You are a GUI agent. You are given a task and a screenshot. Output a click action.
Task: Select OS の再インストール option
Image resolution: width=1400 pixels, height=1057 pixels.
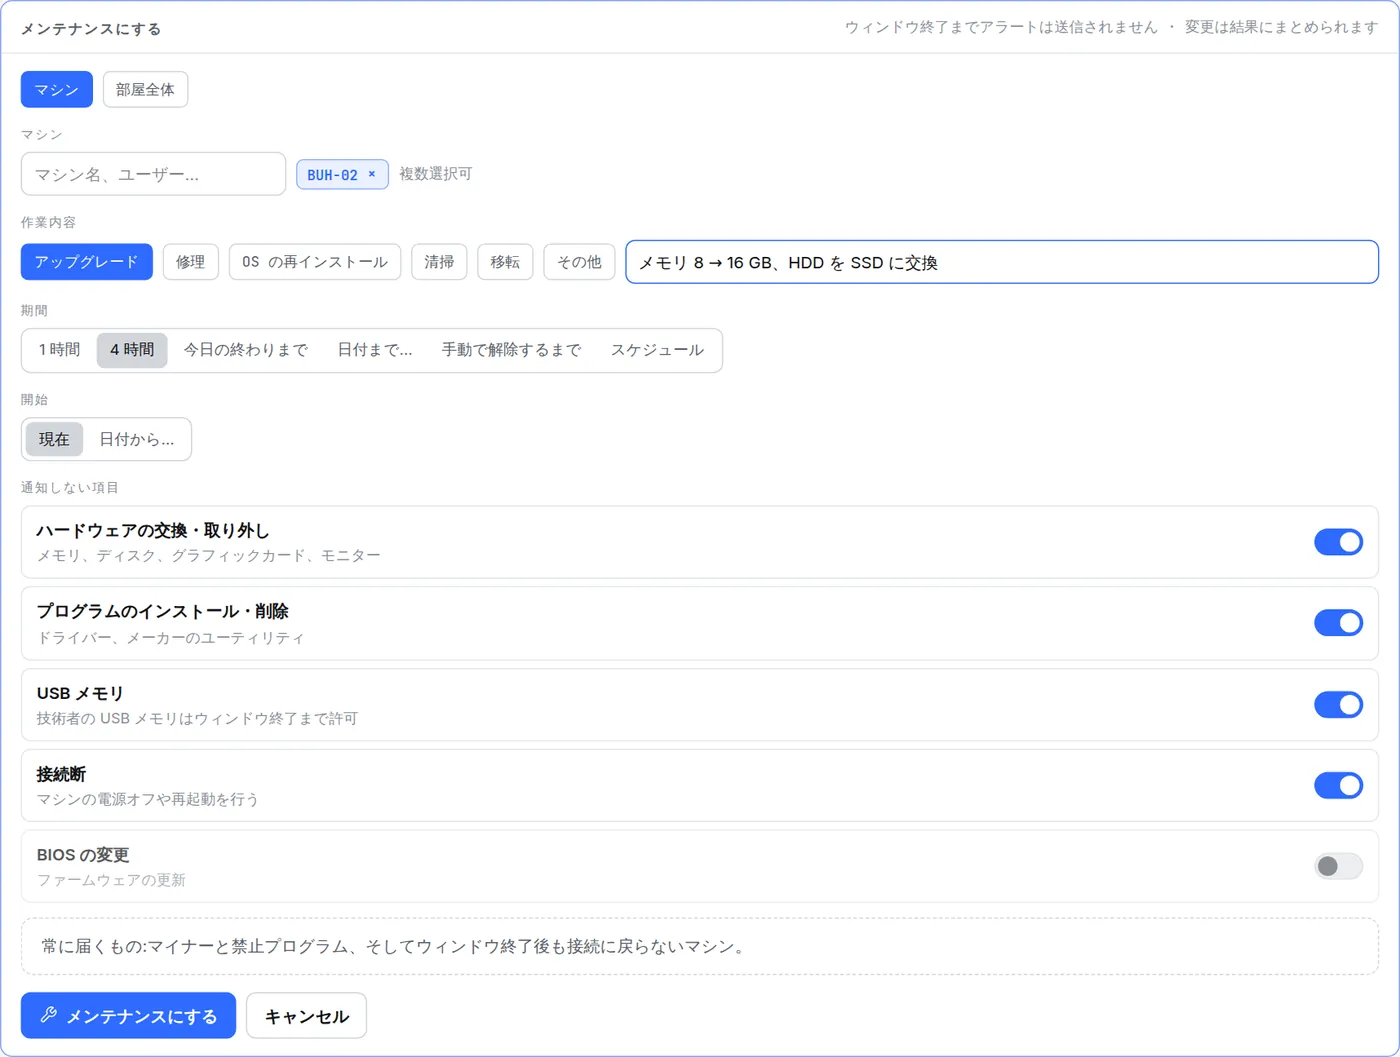(315, 262)
